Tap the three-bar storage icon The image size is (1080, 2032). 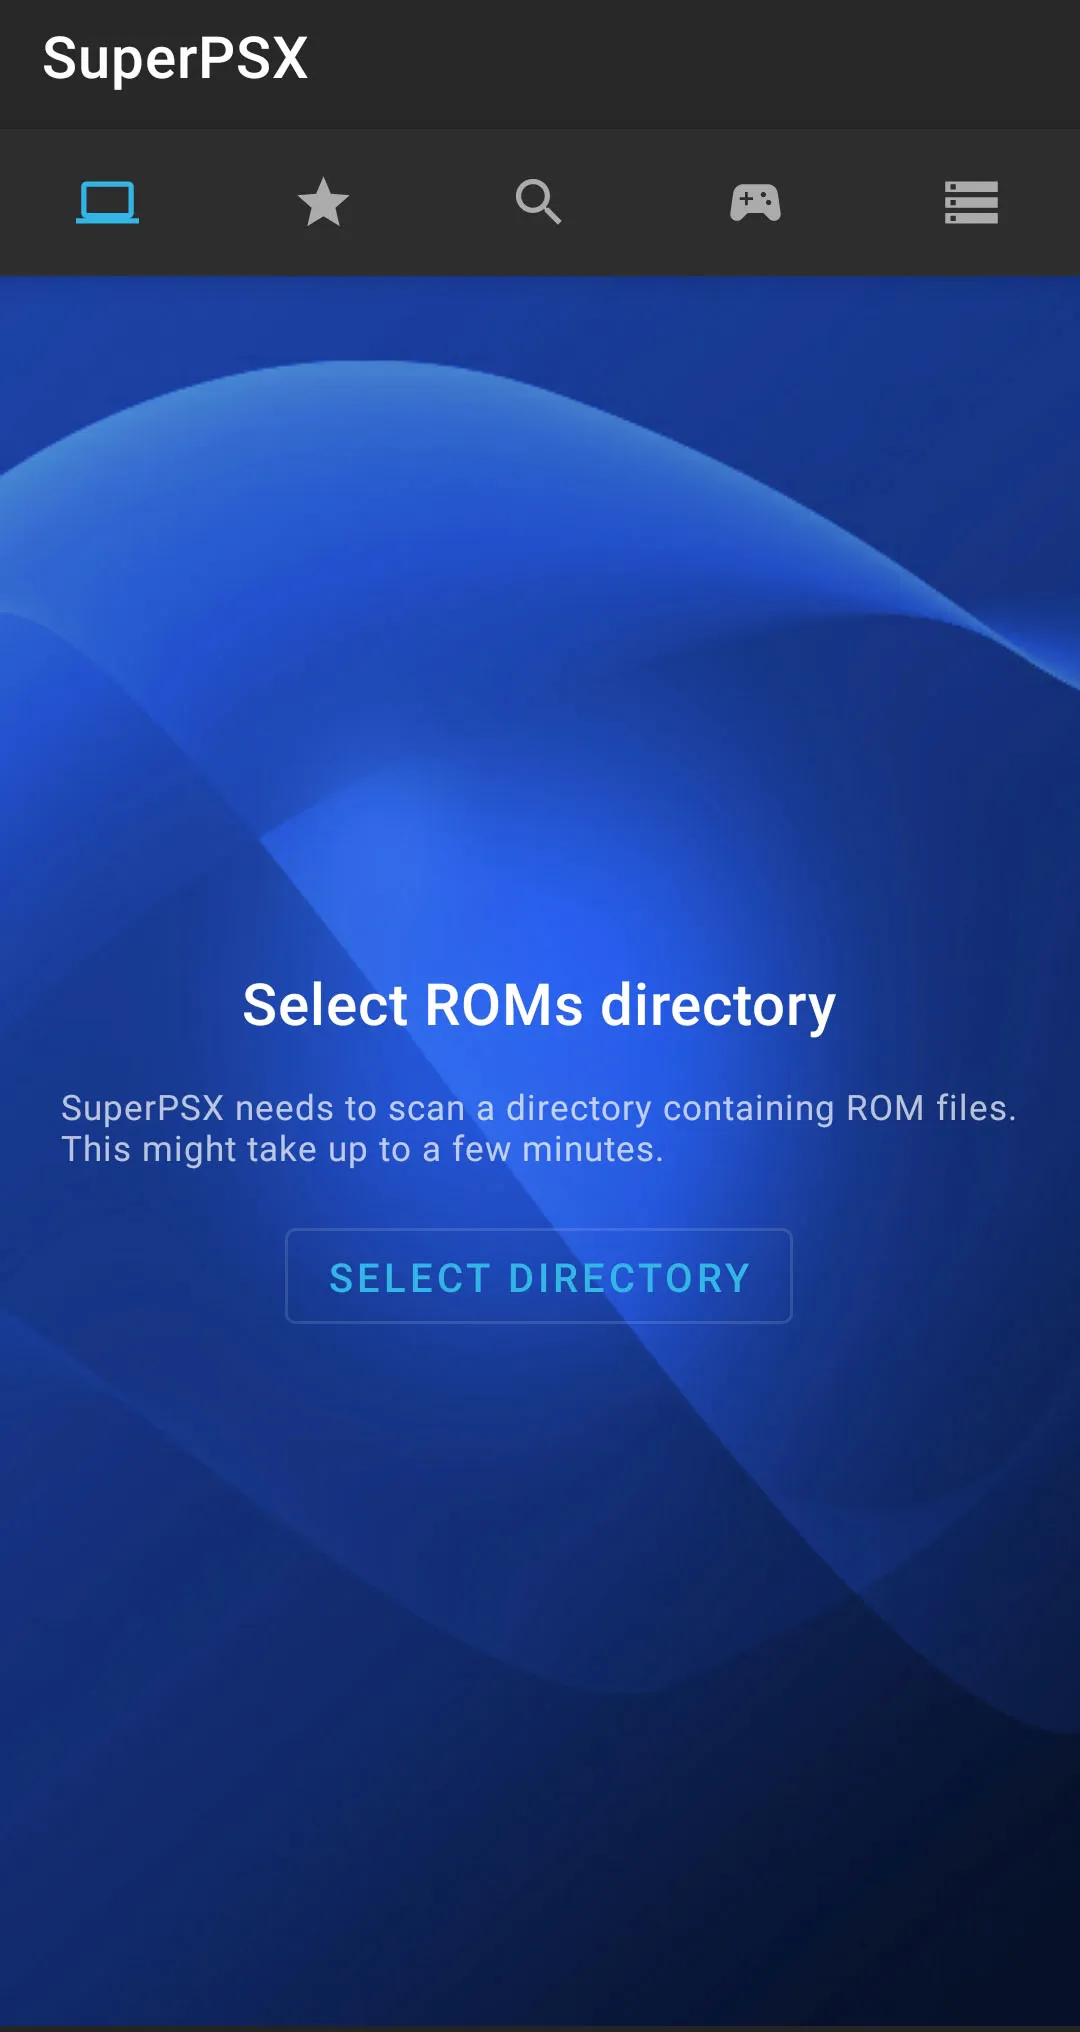click(x=971, y=202)
